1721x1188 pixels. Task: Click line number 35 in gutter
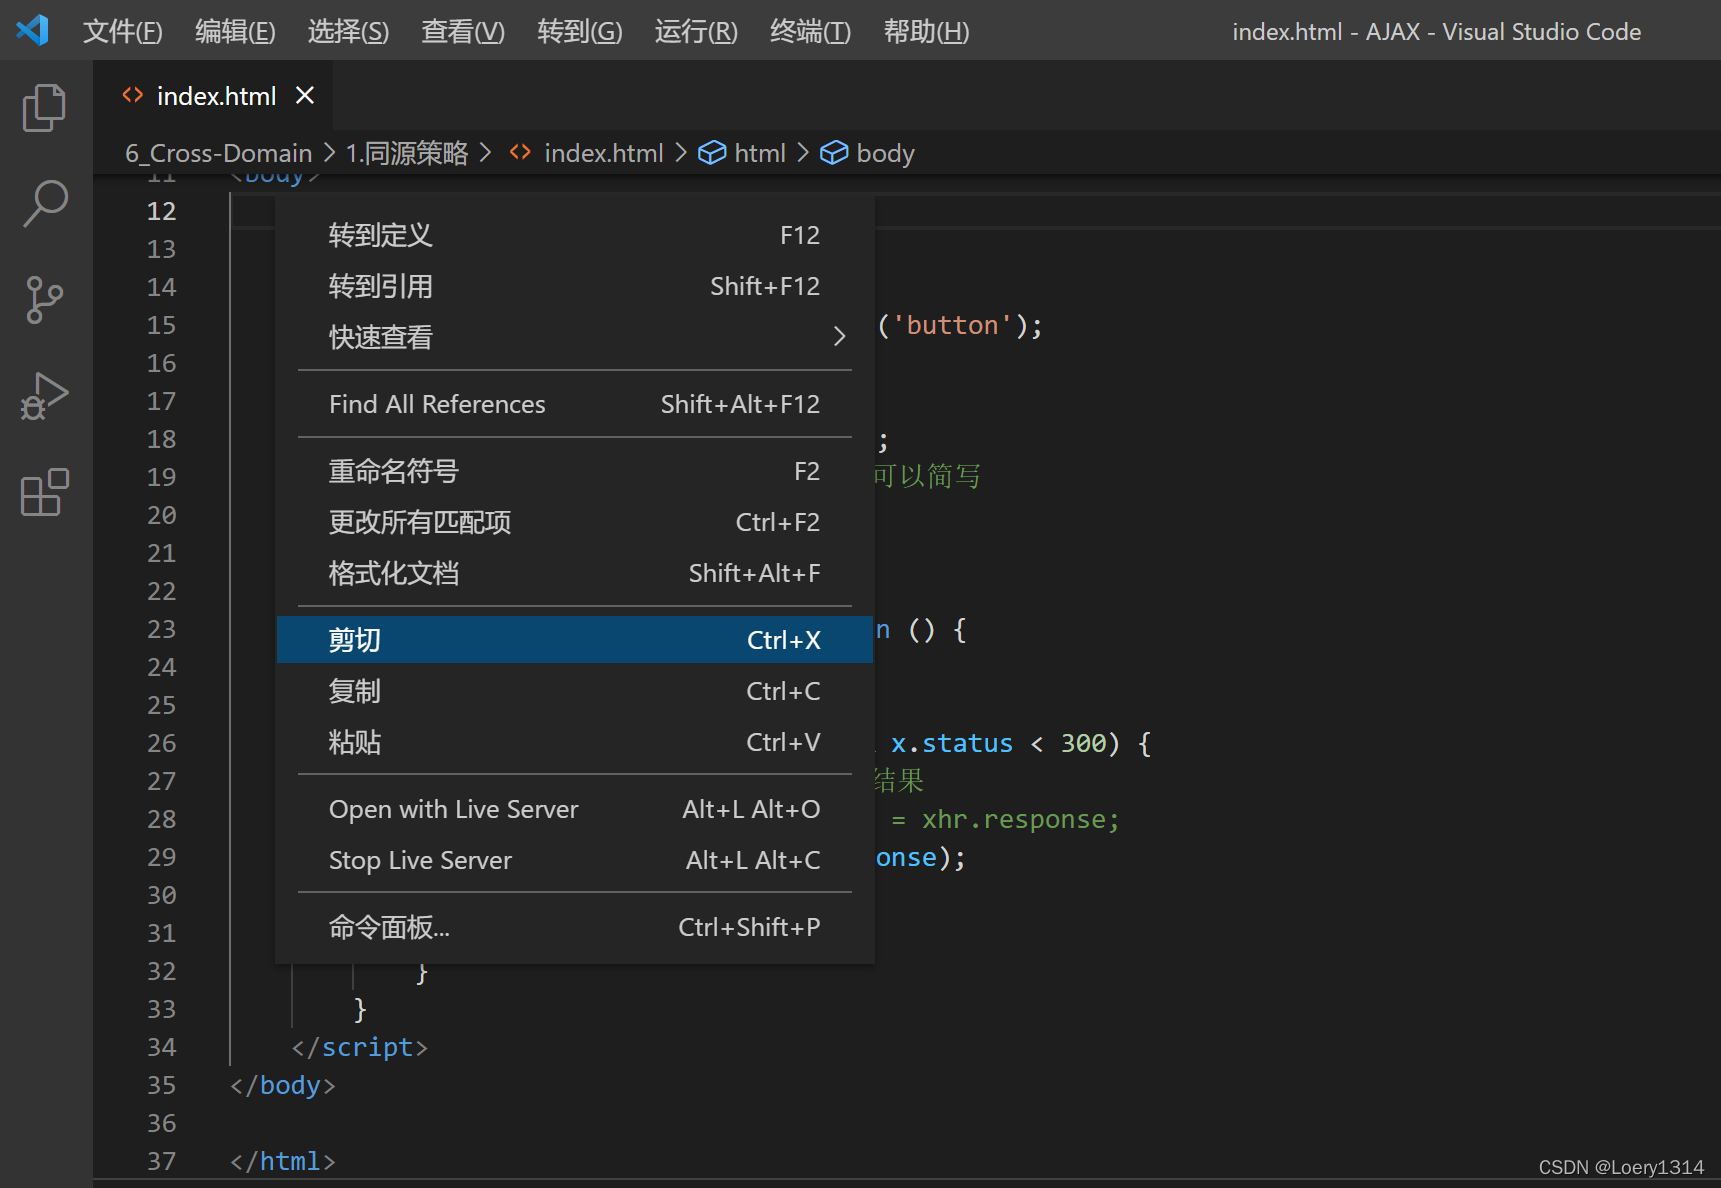pyautogui.click(x=162, y=1085)
